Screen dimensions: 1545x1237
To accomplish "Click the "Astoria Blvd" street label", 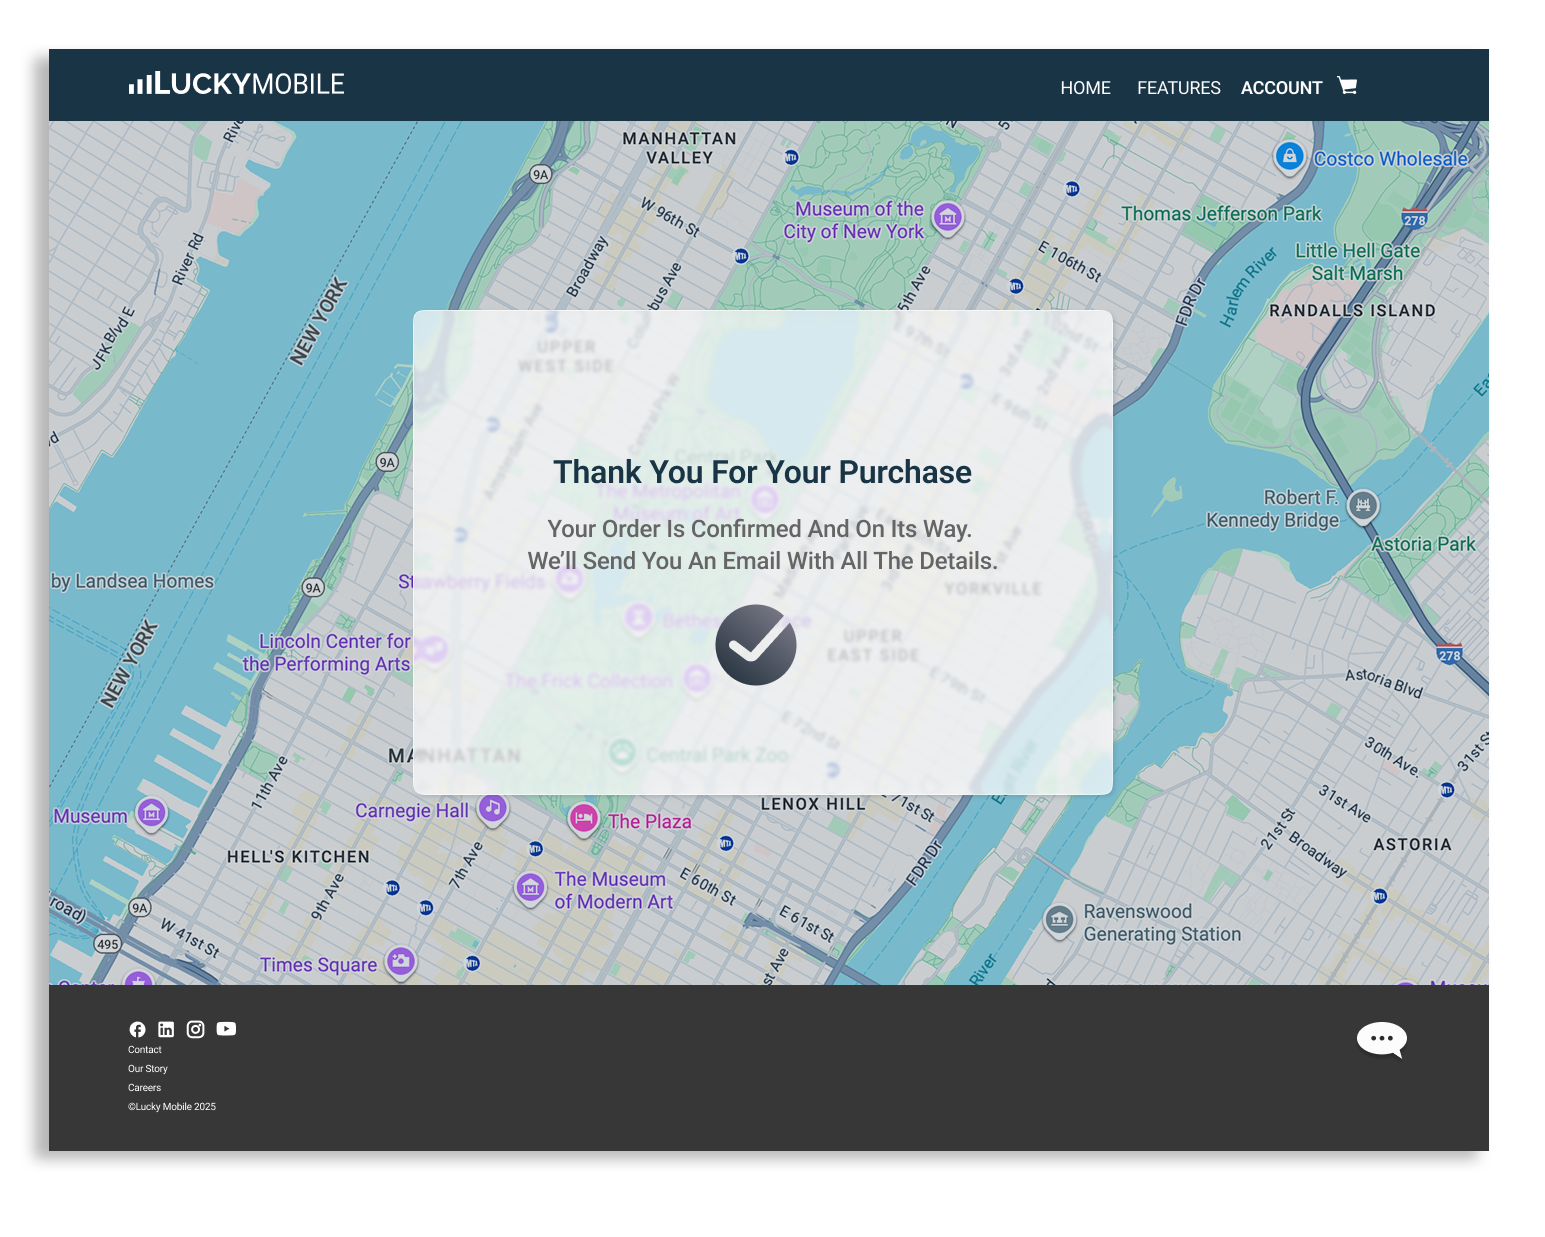I will click(1384, 682).
